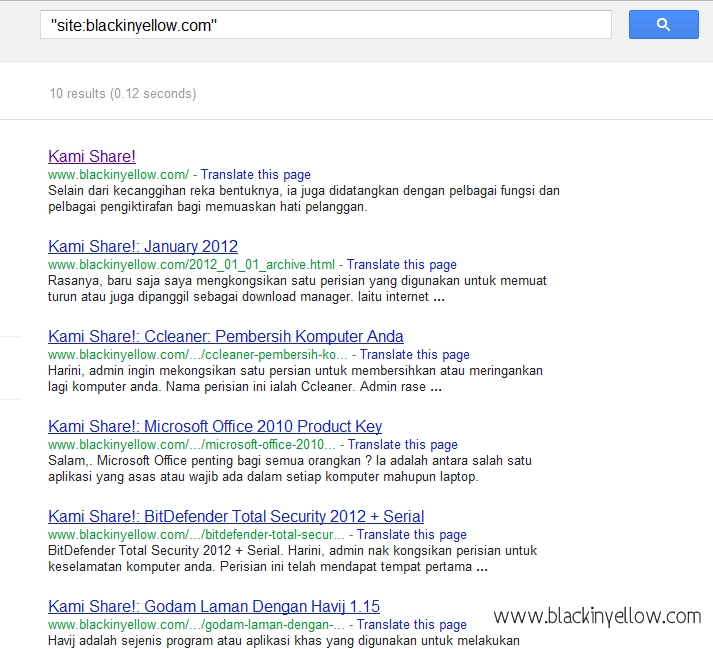Open 'Godam Laman Dengan Havij 1.15' result
The image size is (713, 649).
[x=214, y=607]
